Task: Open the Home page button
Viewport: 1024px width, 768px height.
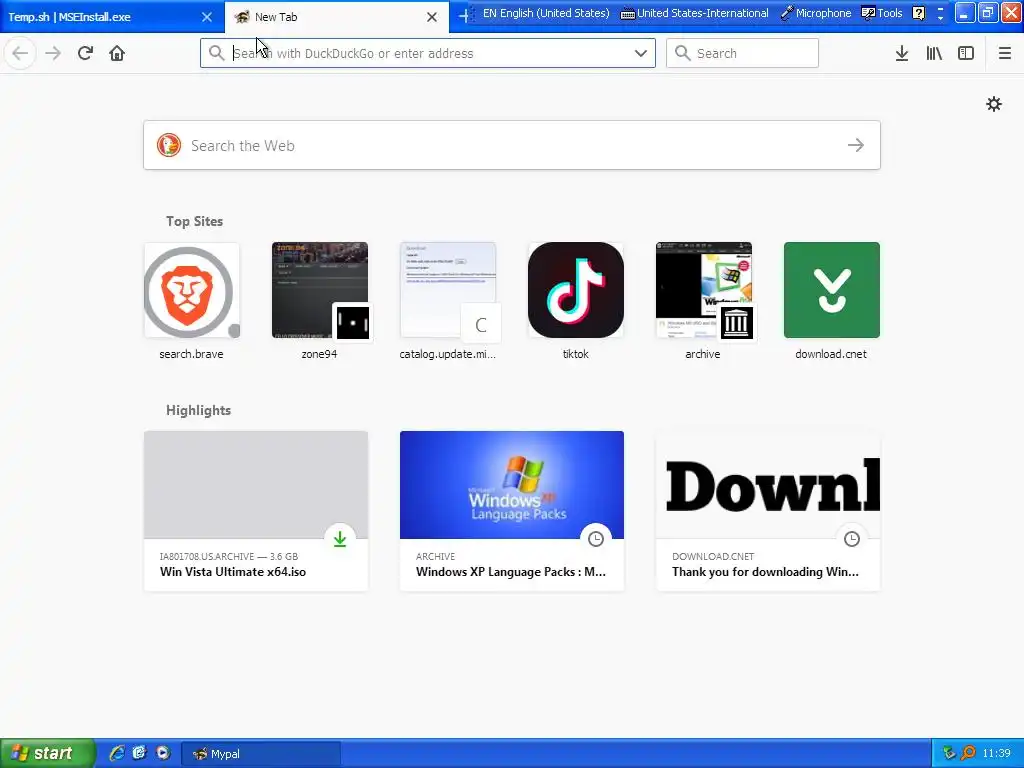Action: [117, 53]
